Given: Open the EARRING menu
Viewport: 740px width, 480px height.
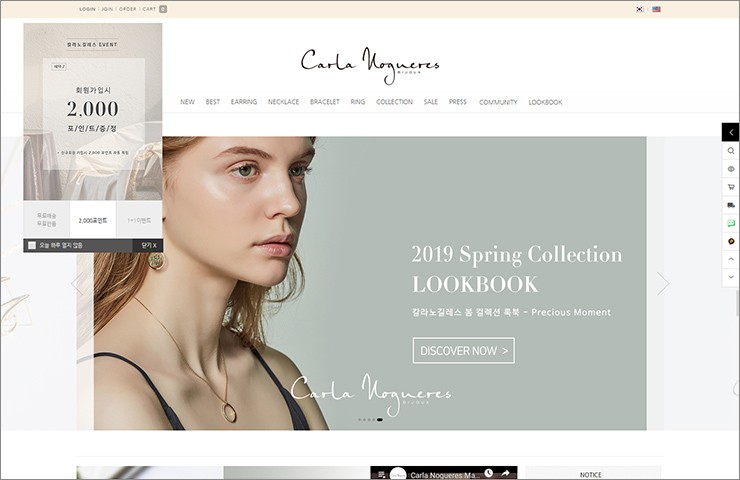Looking at the screenshot, I should (x=244, y=102).
